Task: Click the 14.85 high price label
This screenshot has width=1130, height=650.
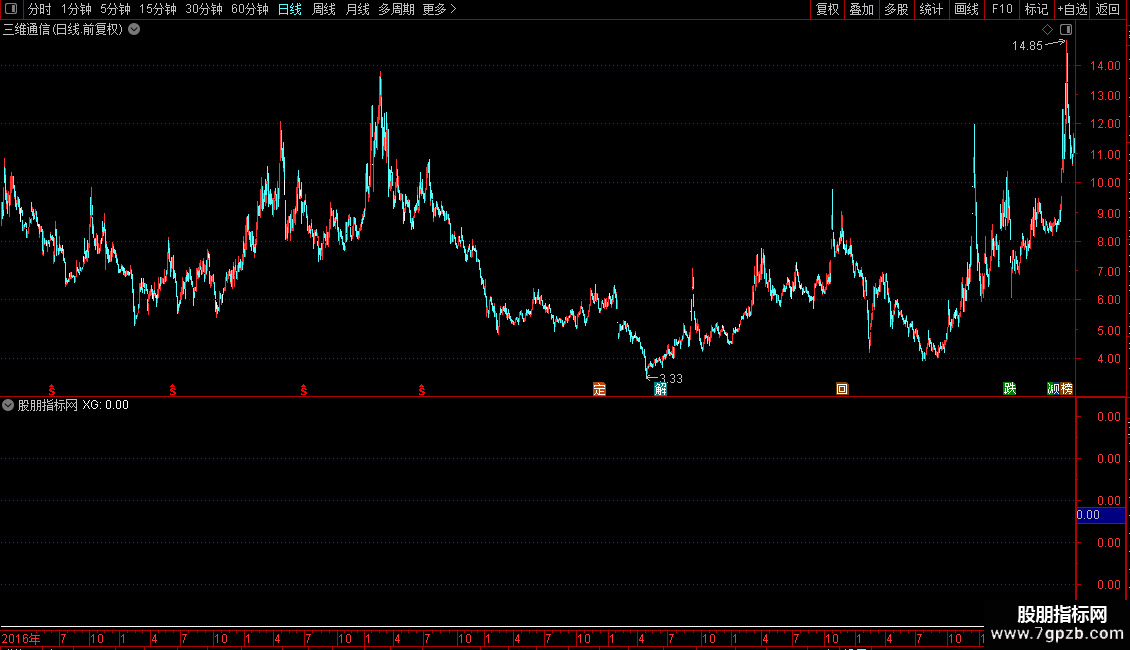Action: click(1027, 45)
